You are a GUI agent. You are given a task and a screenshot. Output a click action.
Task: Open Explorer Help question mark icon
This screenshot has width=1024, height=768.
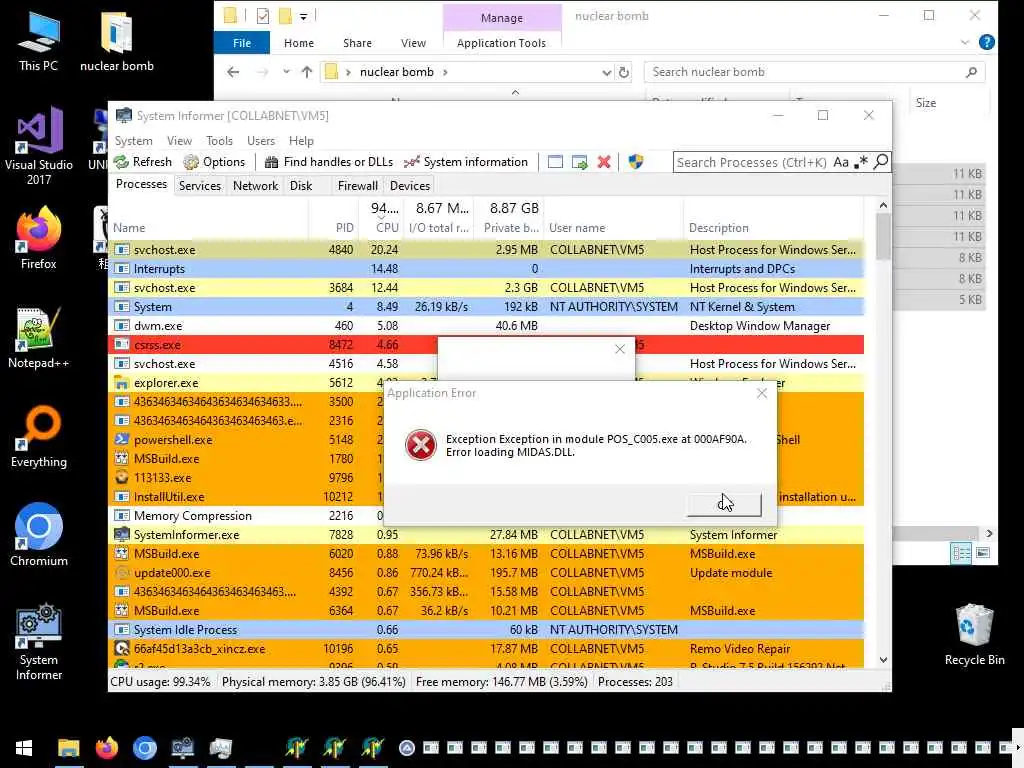pyautogui.click(x=987, y=42)
